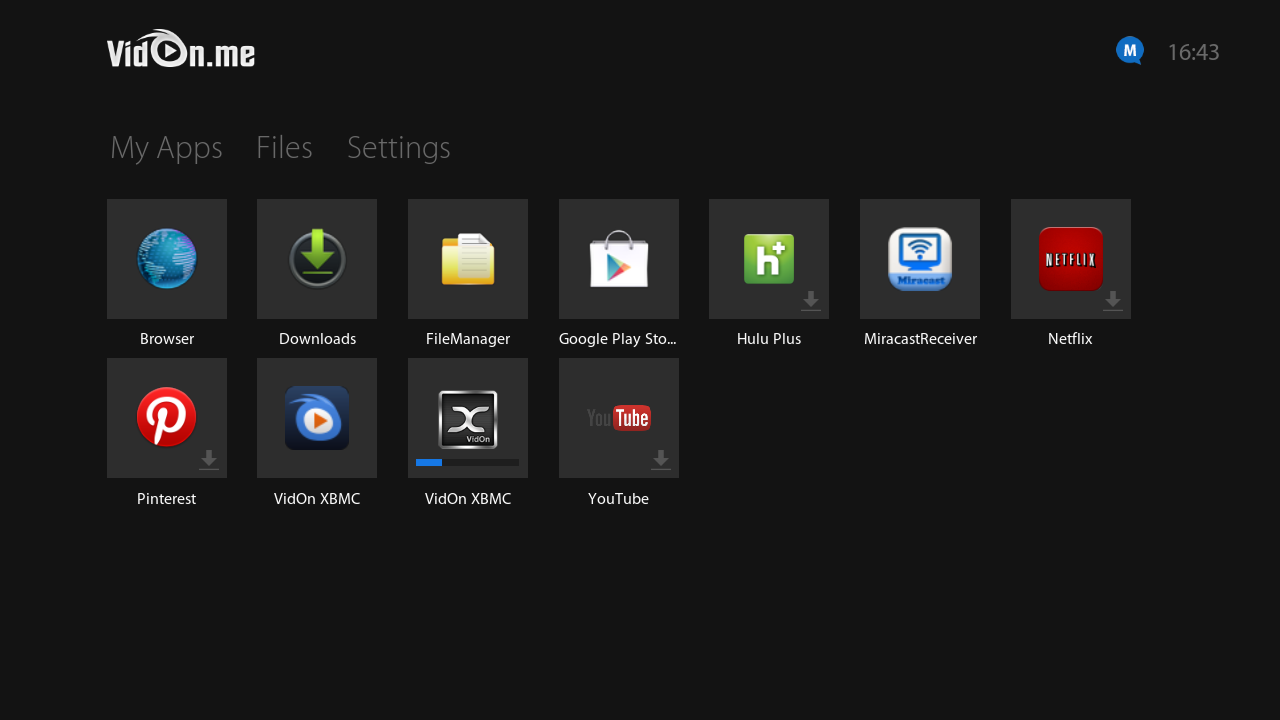The image size is (1280, 720).
Task: Open the Pinterest app
Action: pyautogui.click(x=167, y=418)
